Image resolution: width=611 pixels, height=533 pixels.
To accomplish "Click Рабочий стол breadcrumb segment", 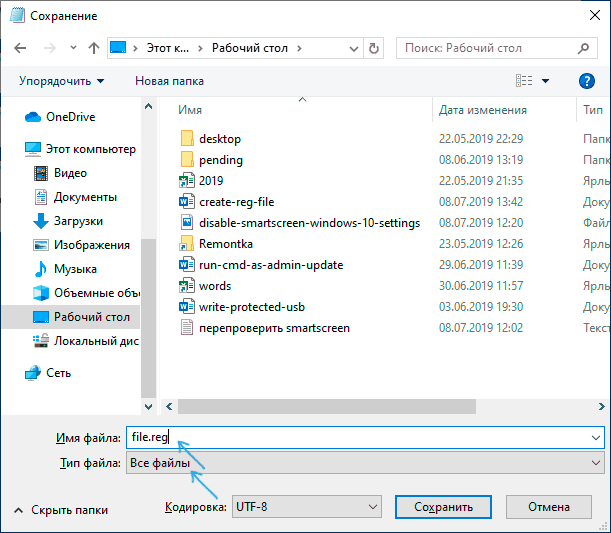I will 249,48.
